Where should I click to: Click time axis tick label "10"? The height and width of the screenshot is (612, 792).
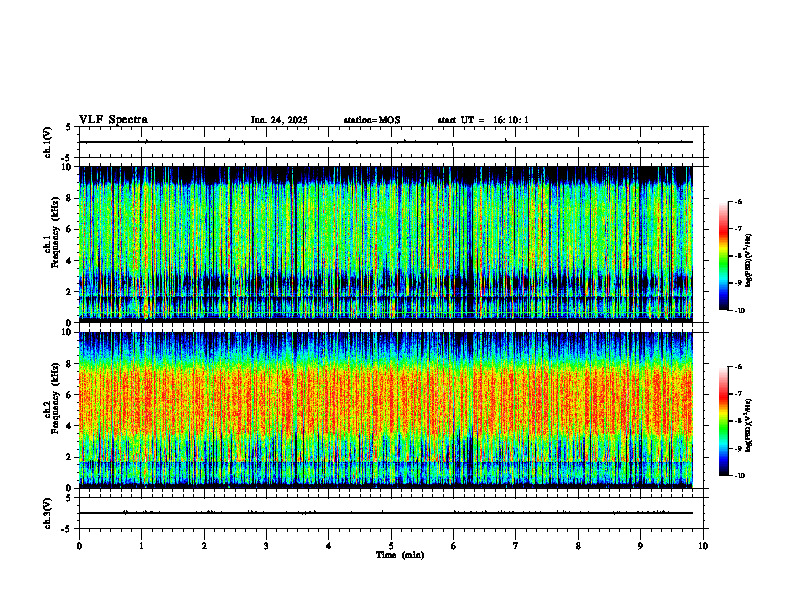703,546
